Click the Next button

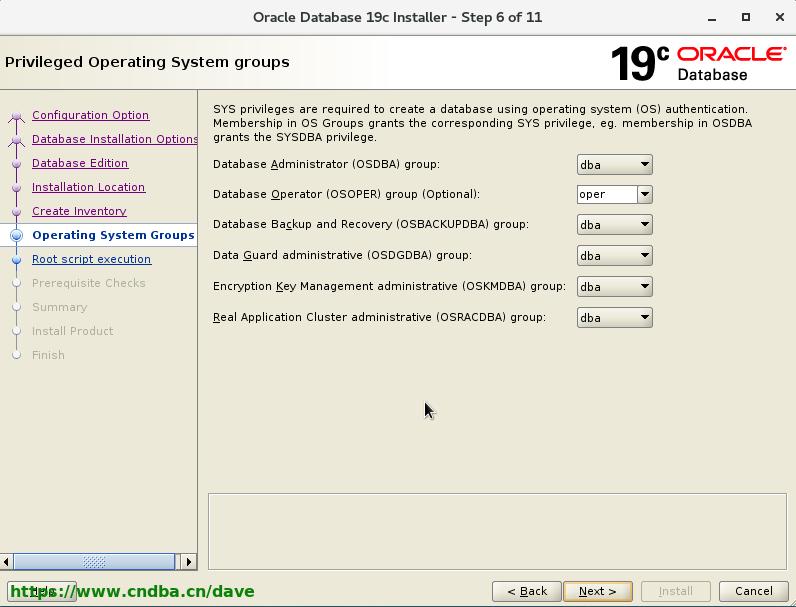[598, 591]
